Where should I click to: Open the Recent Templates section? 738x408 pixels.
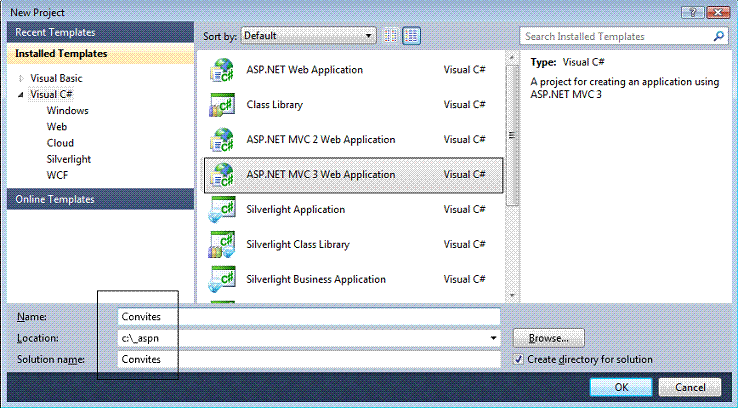pyautogui.click(x=100, y=32)
